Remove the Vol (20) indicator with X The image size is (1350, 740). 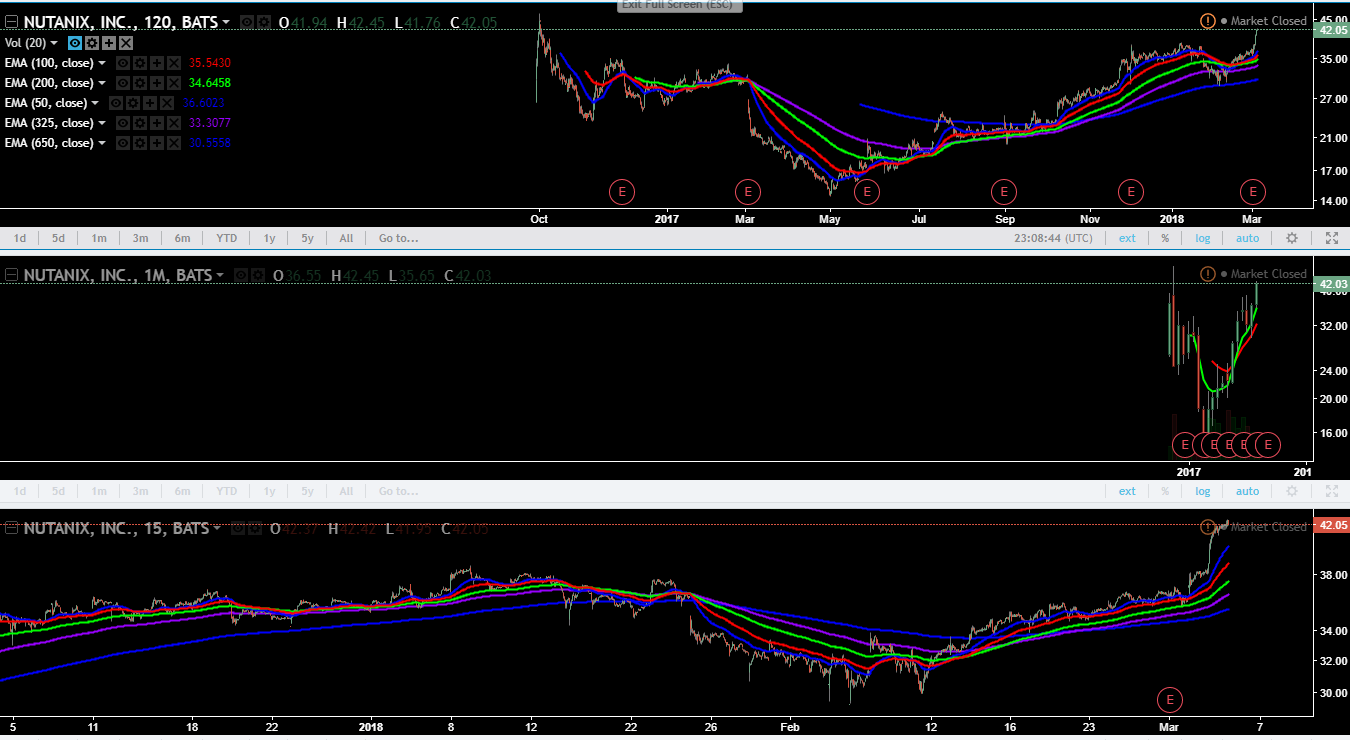126,43
